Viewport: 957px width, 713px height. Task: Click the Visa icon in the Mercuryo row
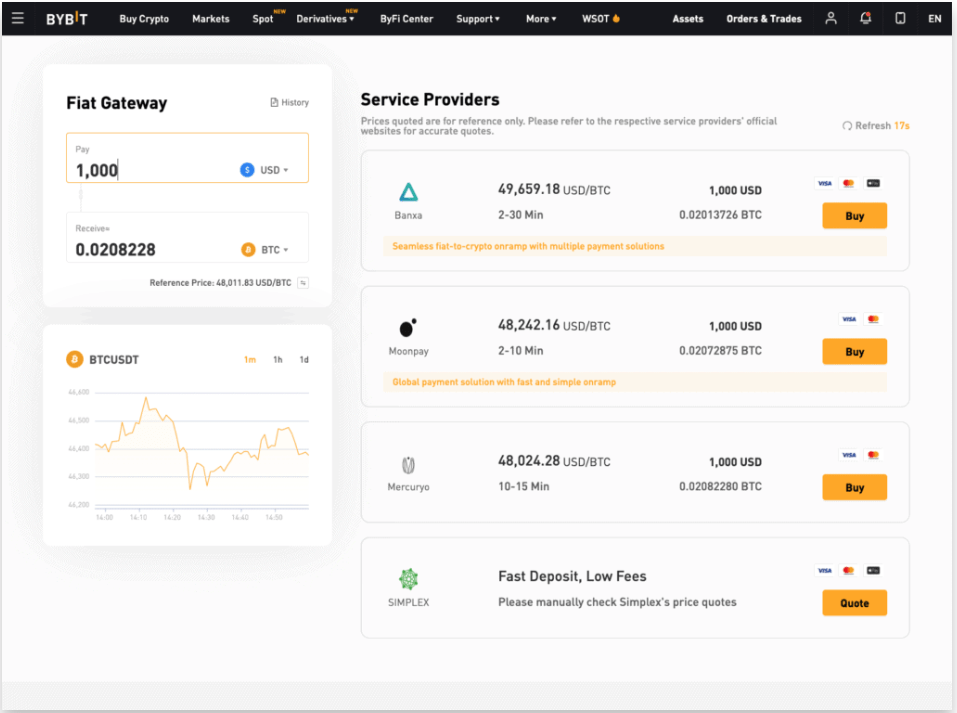point(849,455)
